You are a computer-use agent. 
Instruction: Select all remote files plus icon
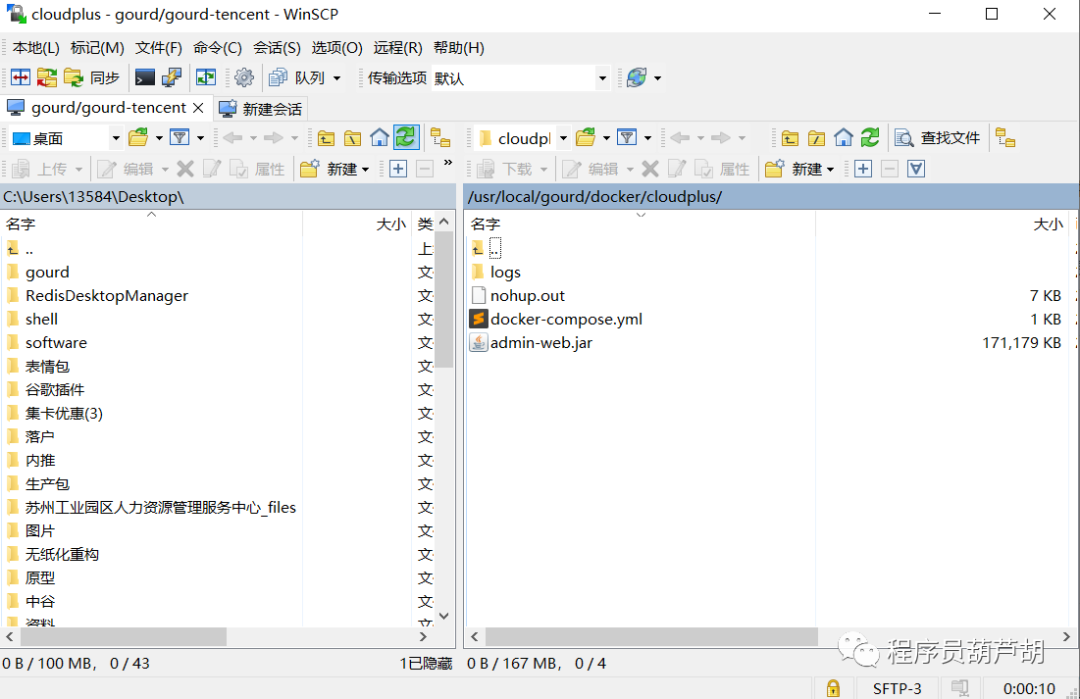click(x=863, y=169)
